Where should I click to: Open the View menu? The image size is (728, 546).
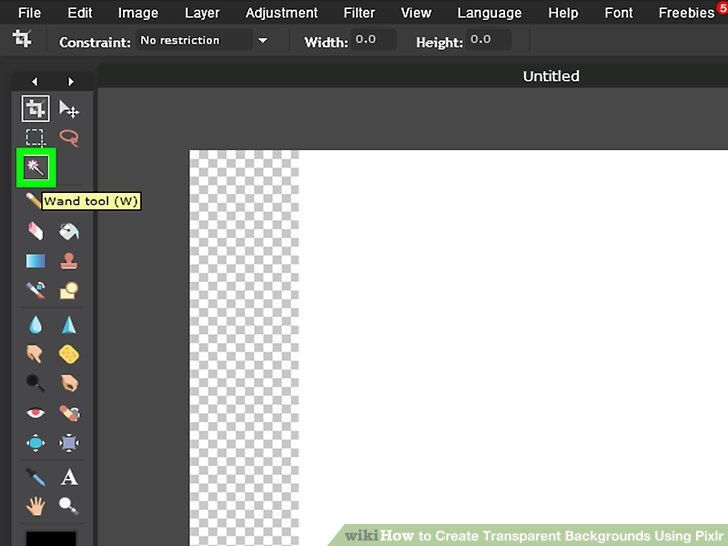[x=416, y=13]
